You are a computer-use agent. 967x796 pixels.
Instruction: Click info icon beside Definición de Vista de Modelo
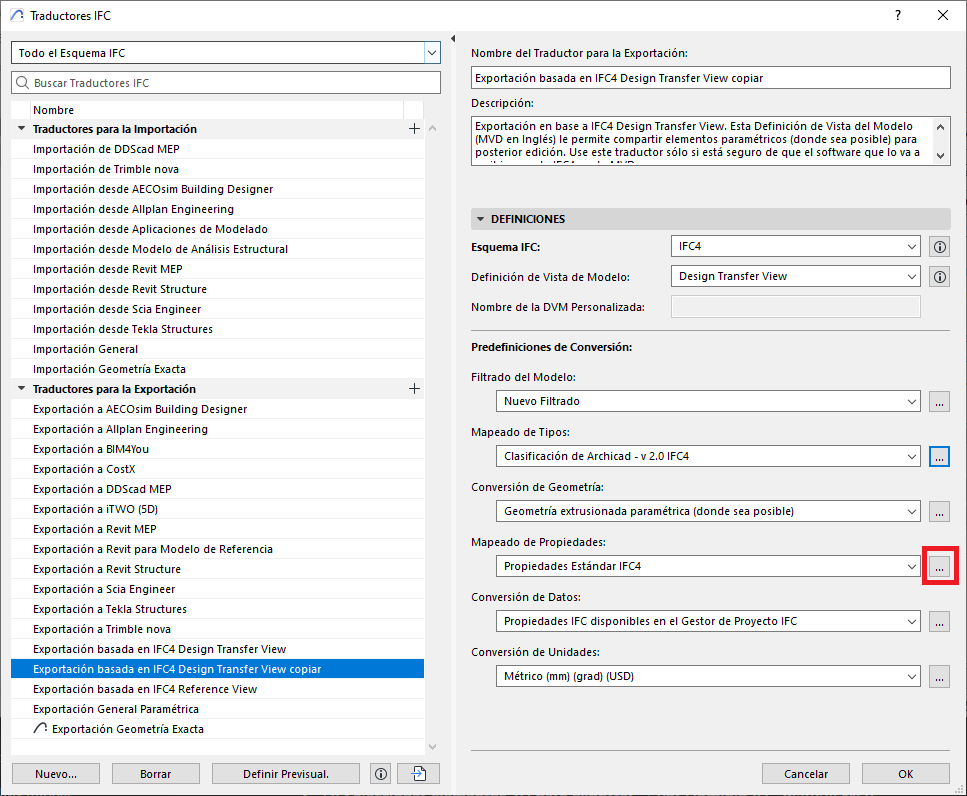pos(939,277)
